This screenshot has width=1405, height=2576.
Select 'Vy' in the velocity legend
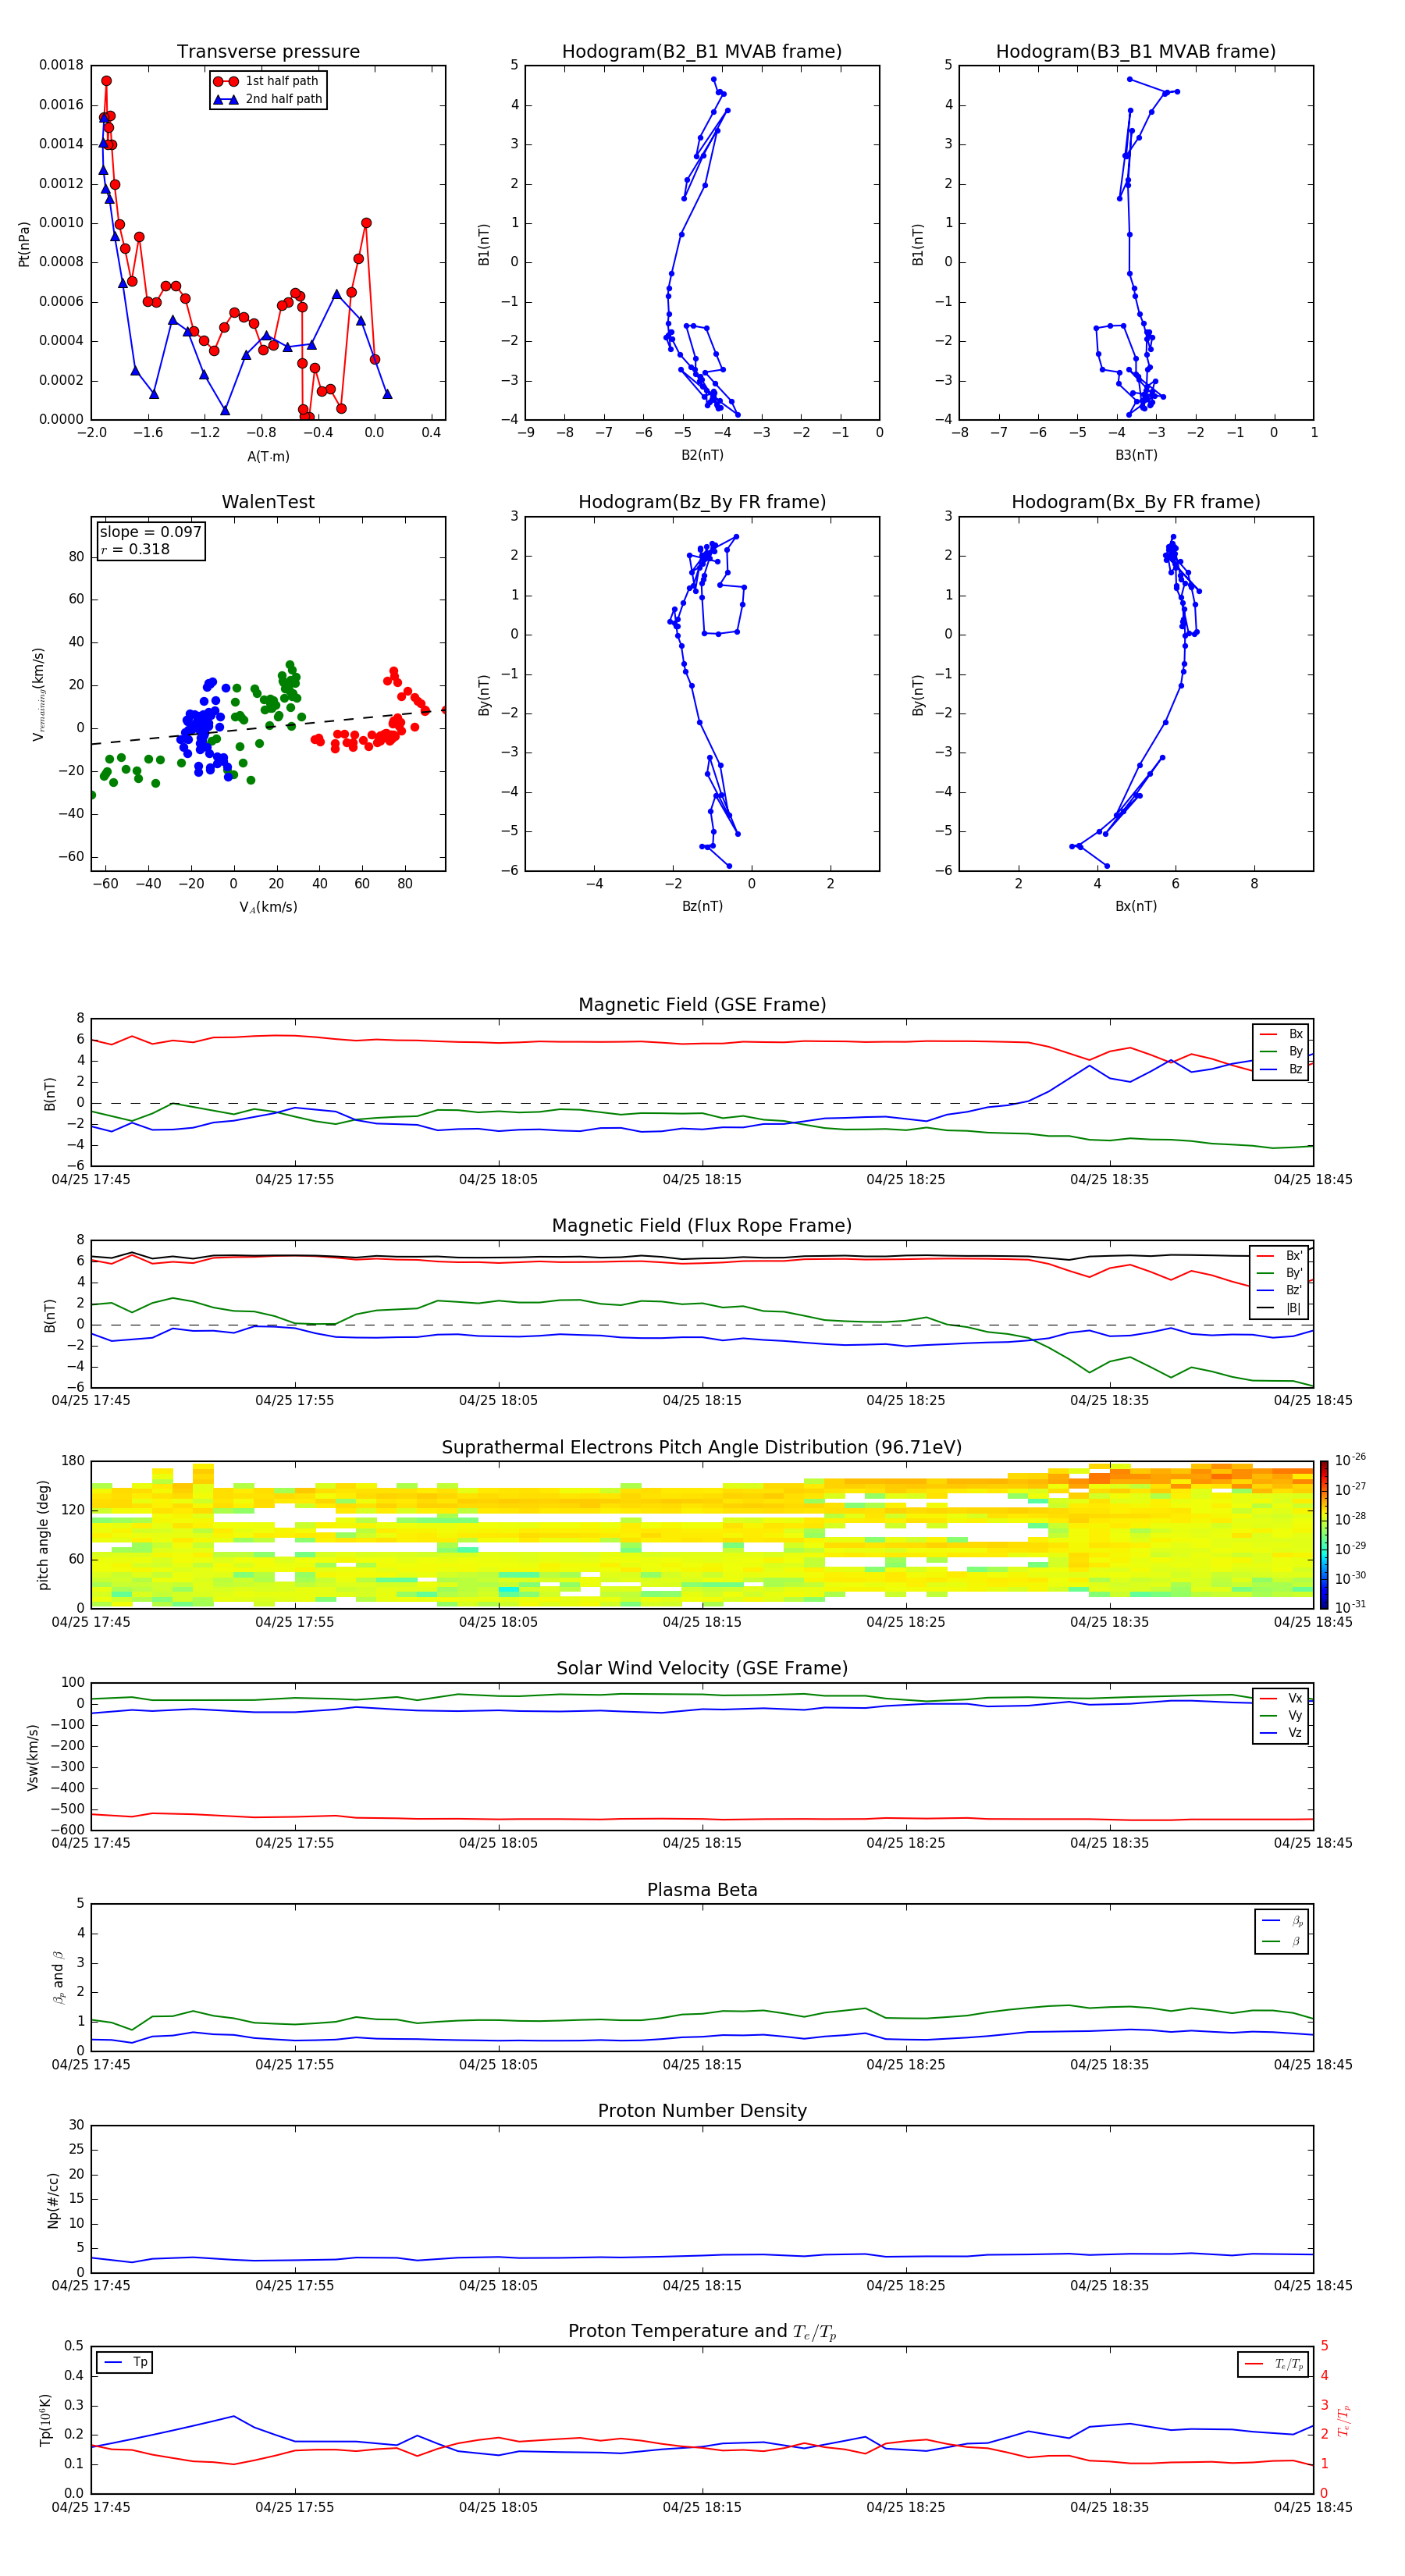1282,1715
